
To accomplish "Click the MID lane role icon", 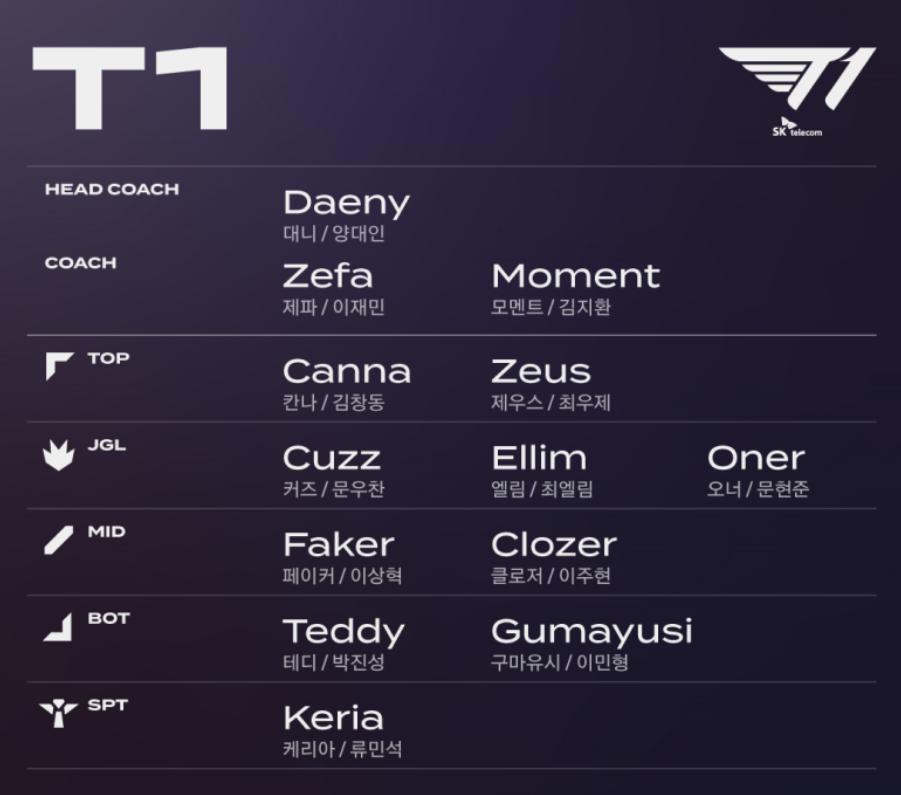I will pyautogui.click(x=59, y=540).
